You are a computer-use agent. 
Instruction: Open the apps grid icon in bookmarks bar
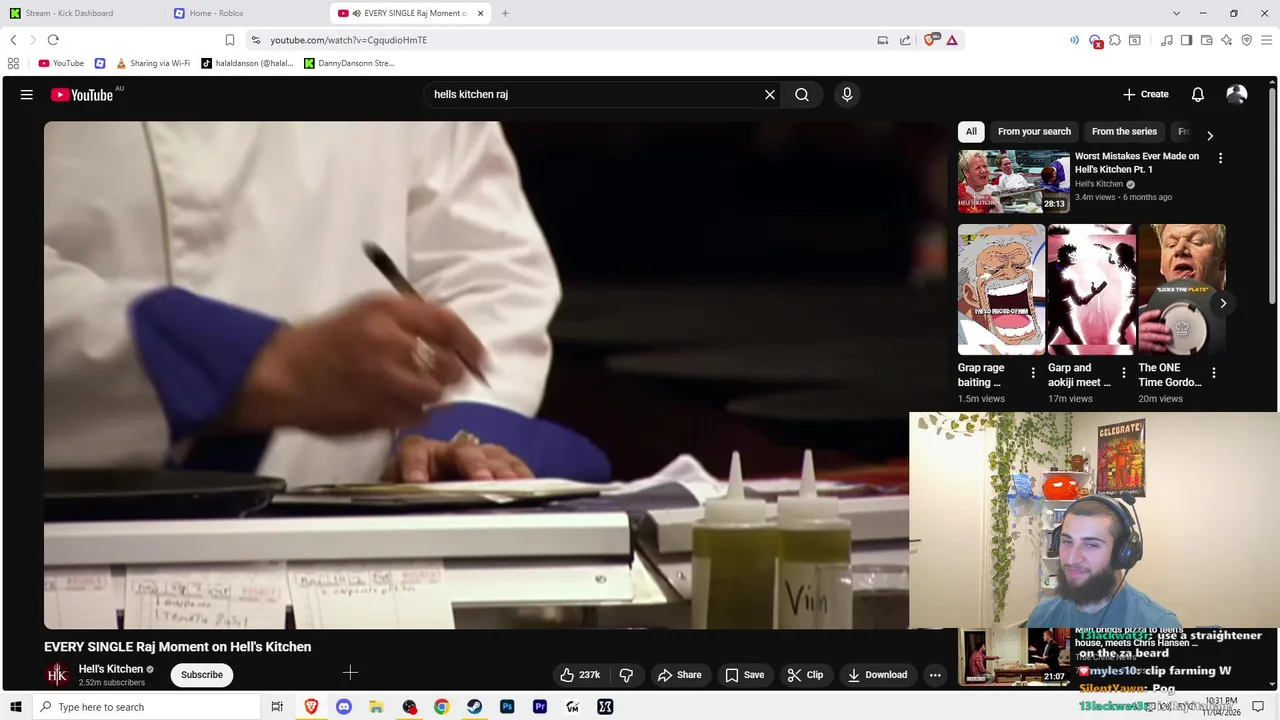pos(13,63)
